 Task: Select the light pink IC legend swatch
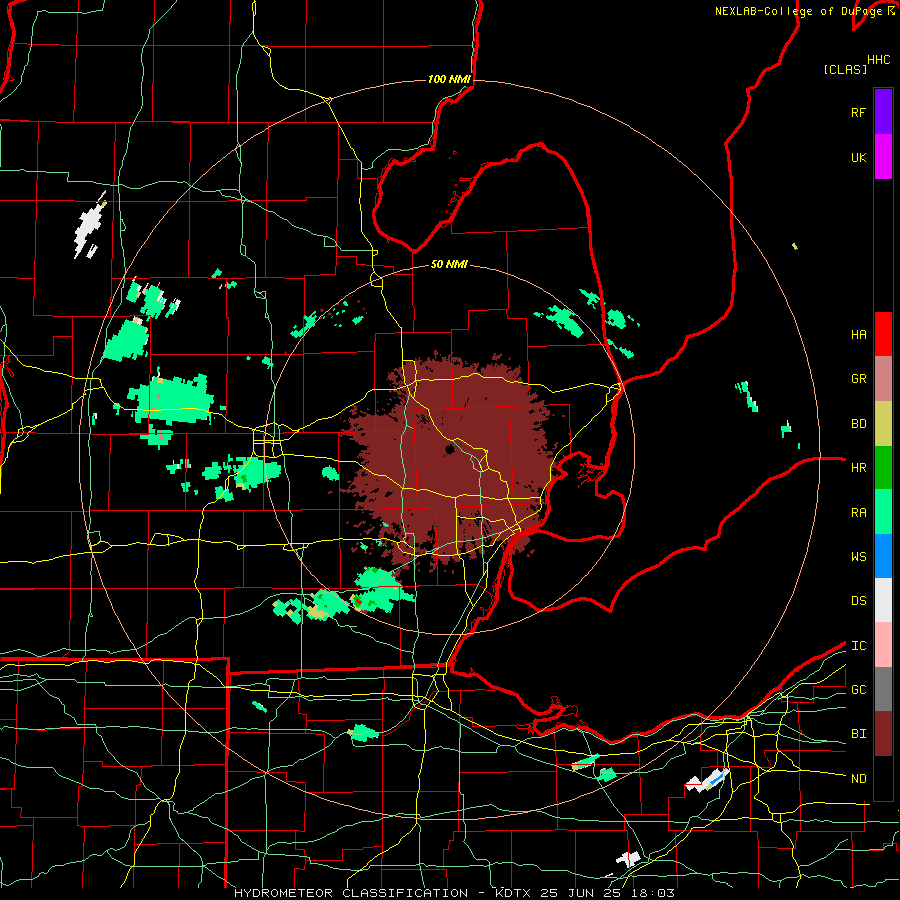pos(883,645)
